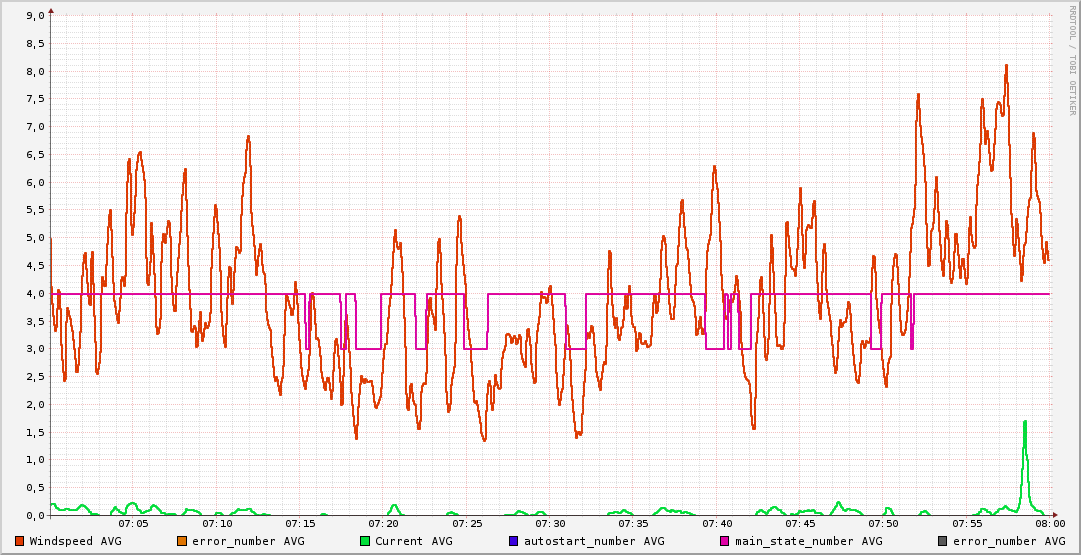Select the 08:00 time axis label
This screenshot has width=1081, height=555.
[x=1049, y=523]
